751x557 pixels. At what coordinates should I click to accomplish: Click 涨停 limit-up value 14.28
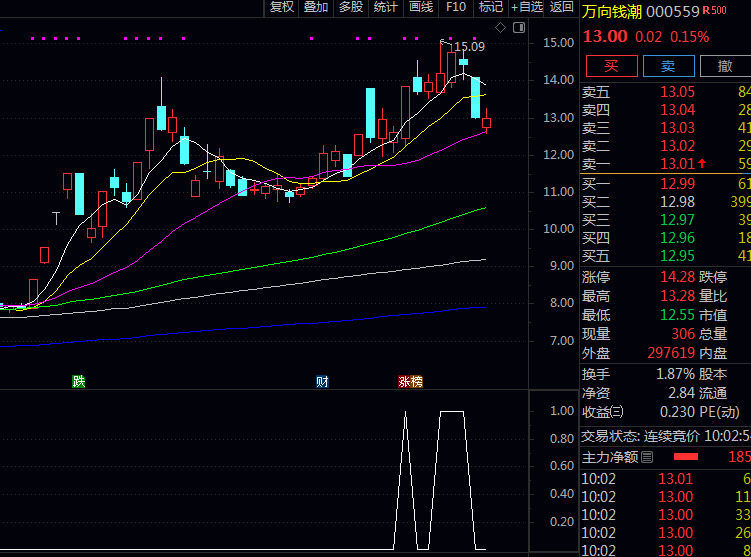(x=677, y=277)
